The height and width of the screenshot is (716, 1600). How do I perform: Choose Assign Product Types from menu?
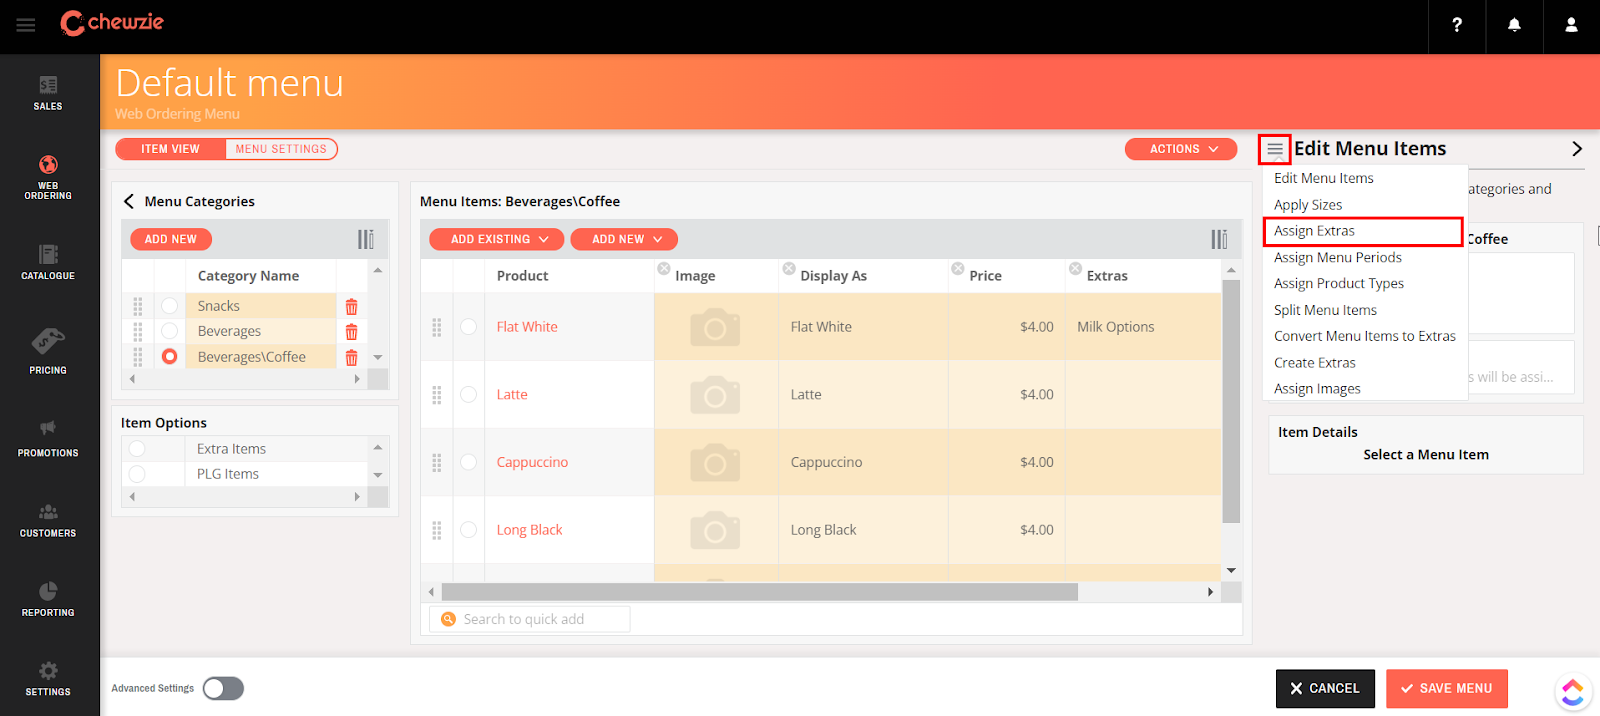[x=1339, y=284]
